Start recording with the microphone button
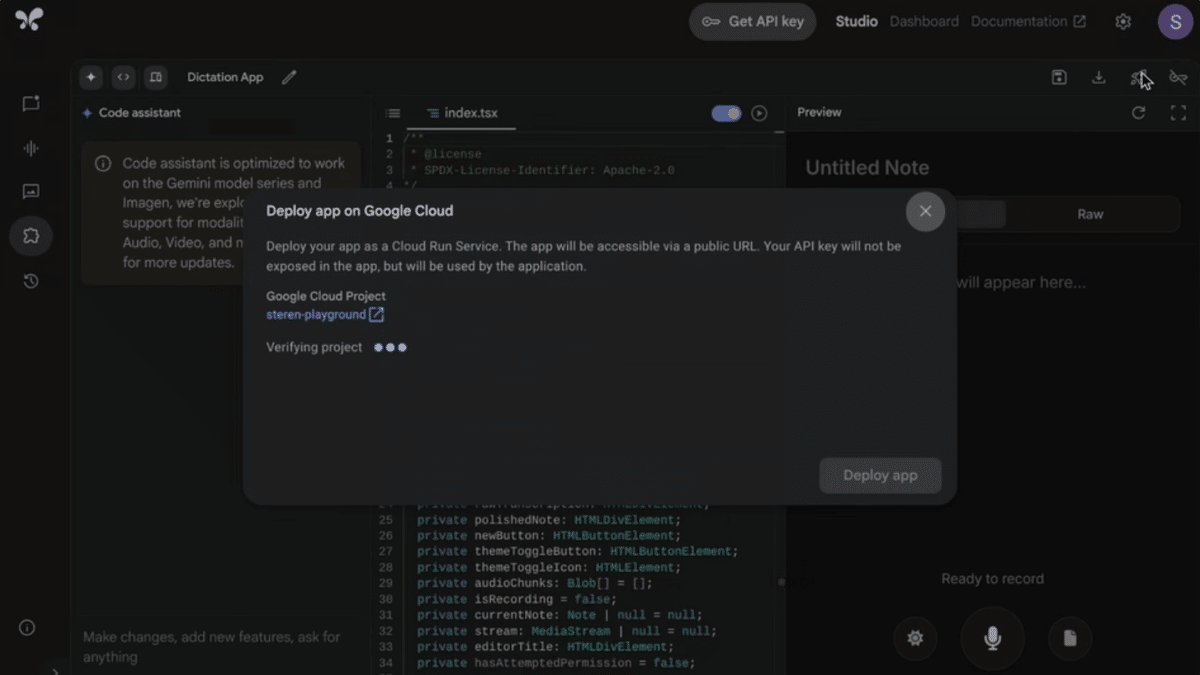 [992, 638]
